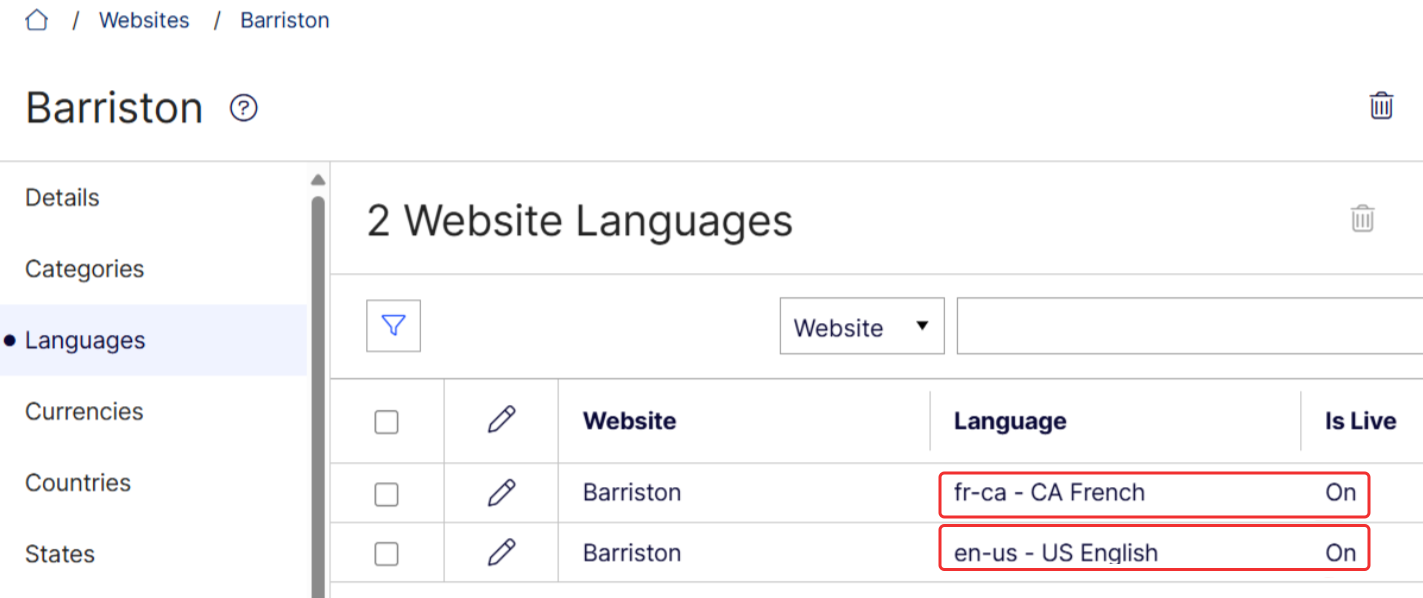The height and width of the screenshot is (598, 1423).
Task: Click the delete icon above the languages table
Action: 1362,218
